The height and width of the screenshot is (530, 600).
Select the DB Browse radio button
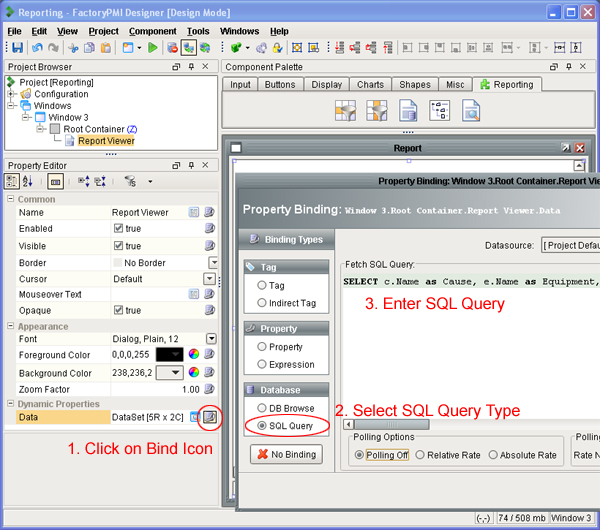coord(262,408)
